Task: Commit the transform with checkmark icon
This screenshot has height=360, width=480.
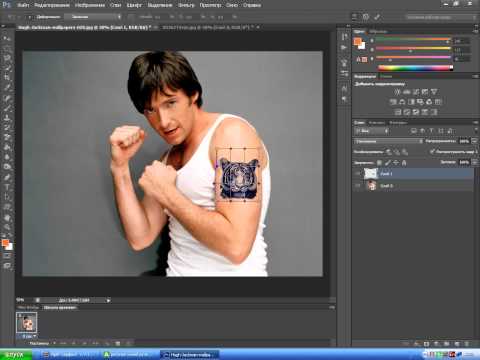Action: [x=377, y=17]
